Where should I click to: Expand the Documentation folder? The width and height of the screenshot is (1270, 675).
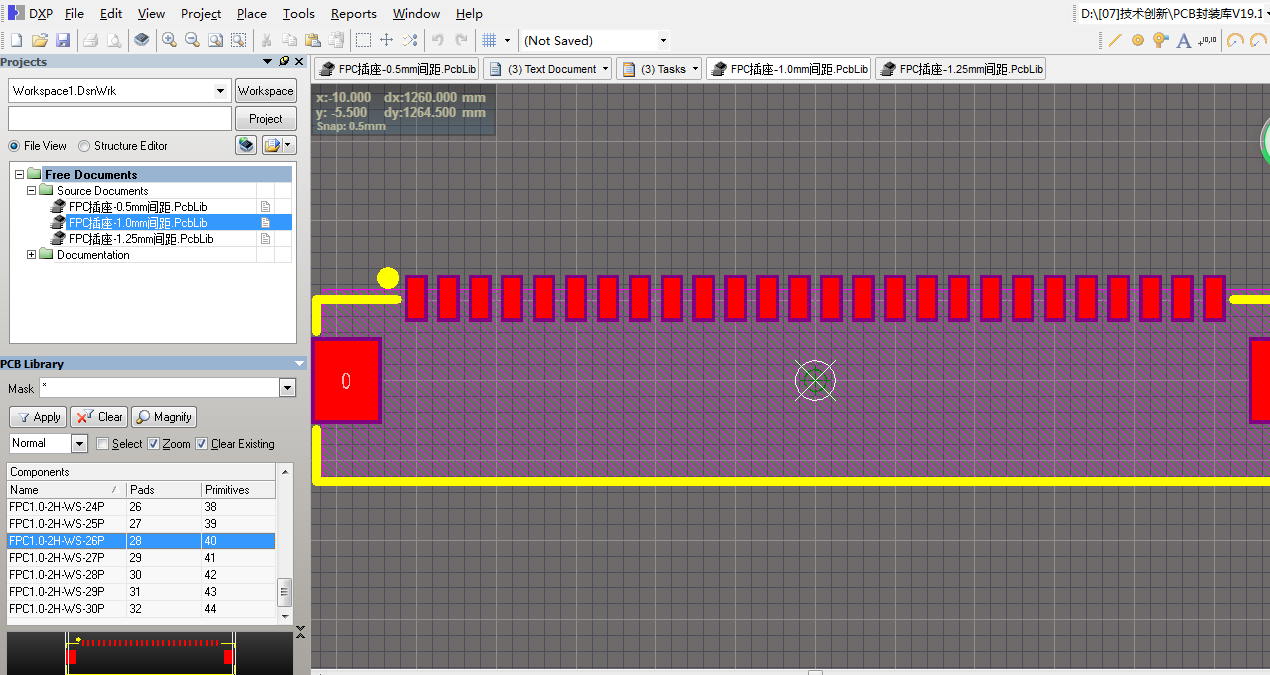(x=31, y=254)
